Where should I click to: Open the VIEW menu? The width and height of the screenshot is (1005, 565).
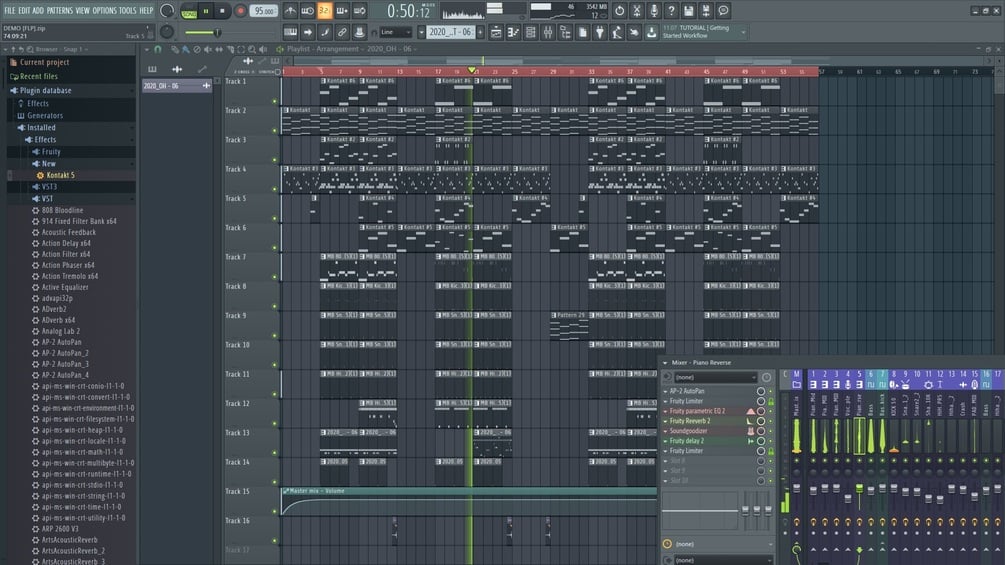click(83, 11)
